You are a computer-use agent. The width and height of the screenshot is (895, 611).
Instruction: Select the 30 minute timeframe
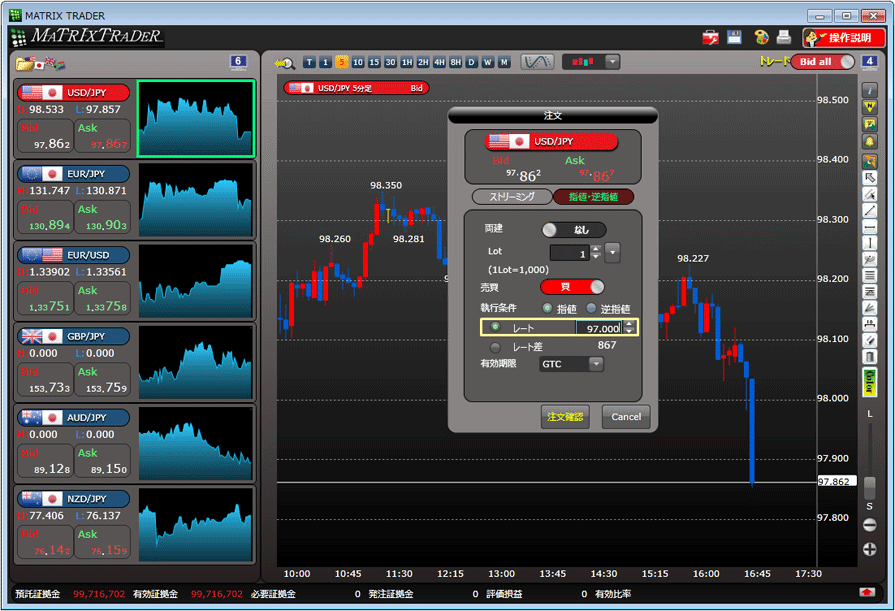(x=390, y=62)
